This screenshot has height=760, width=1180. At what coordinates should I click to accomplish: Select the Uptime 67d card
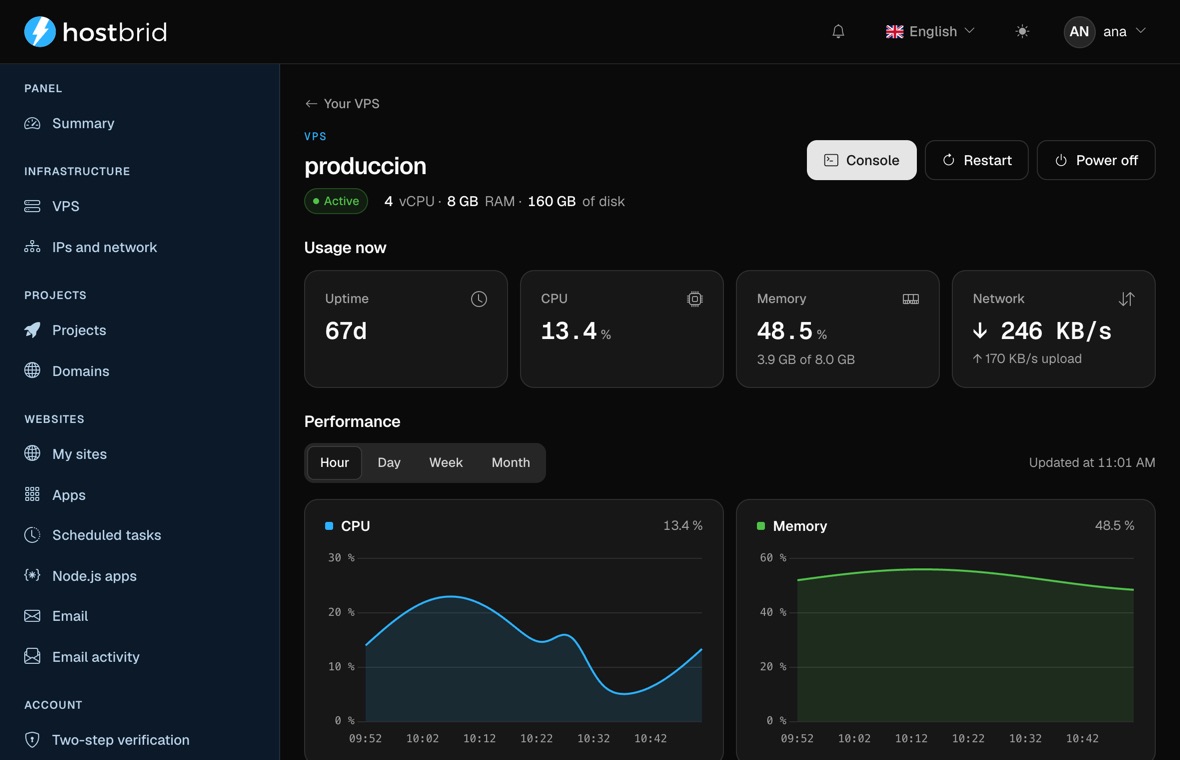(406, 329)
